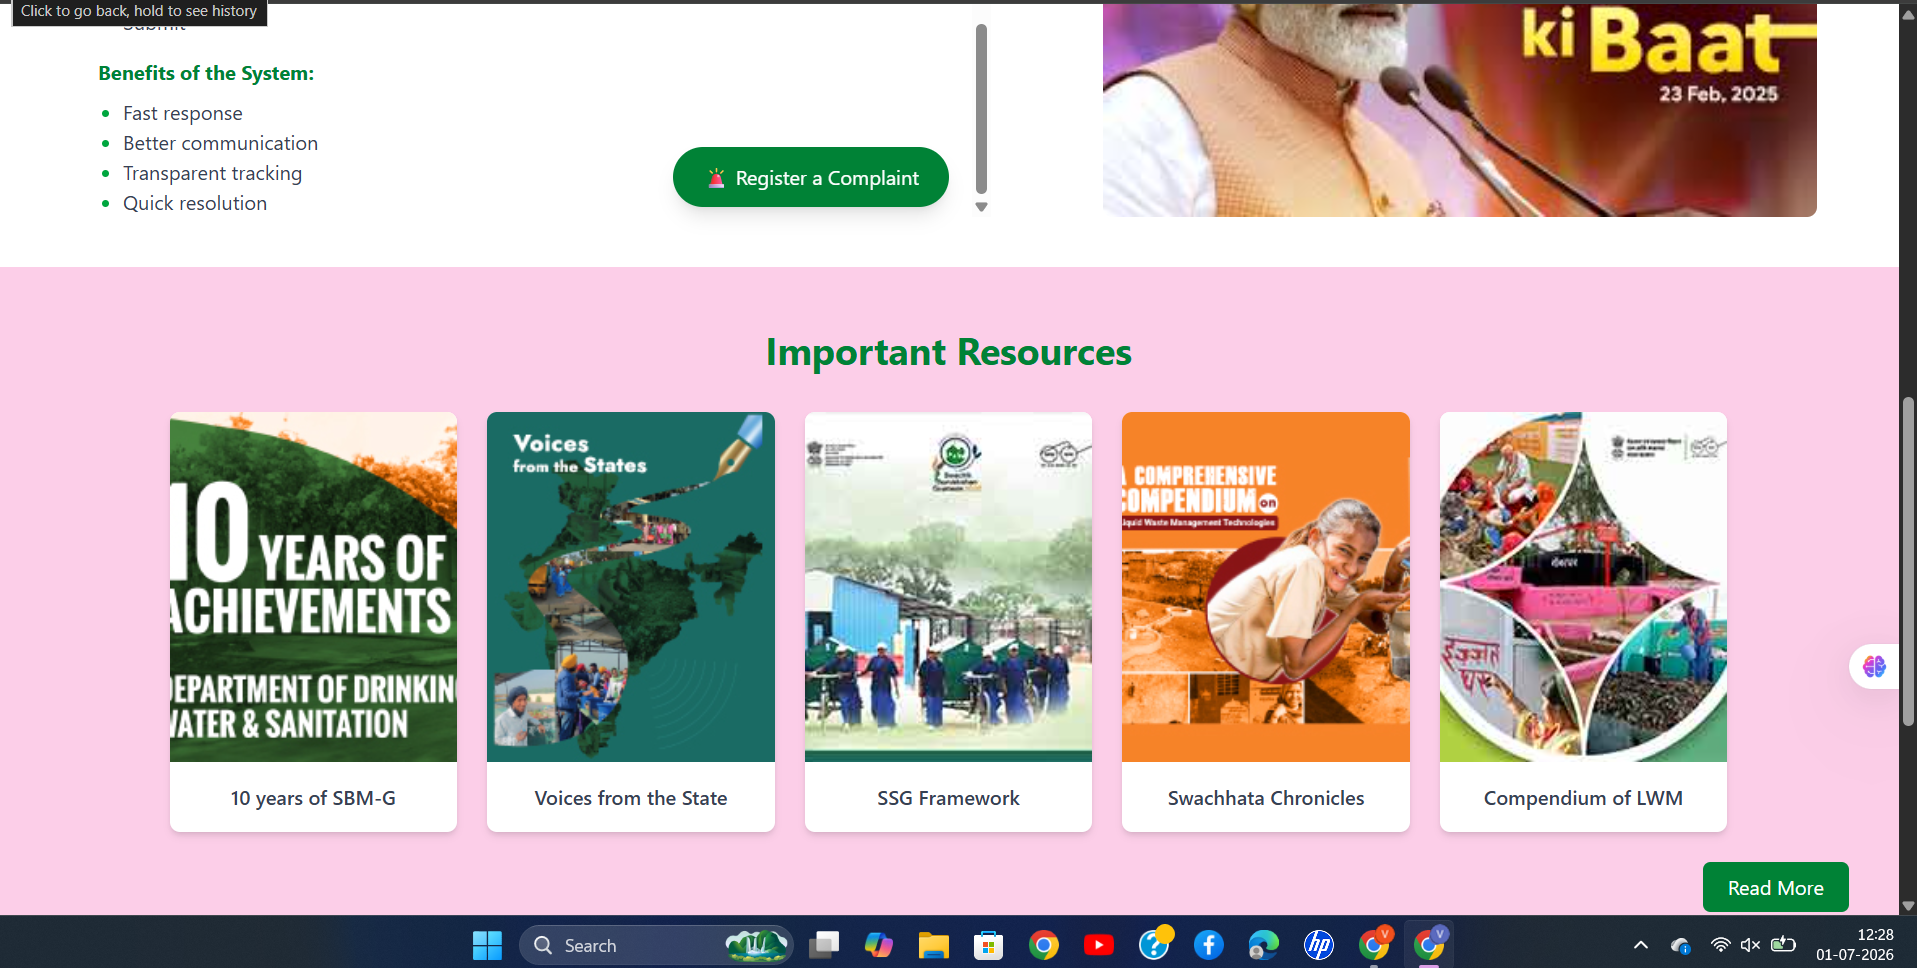Show hidden system tray icons

[x=1641, y=945]
